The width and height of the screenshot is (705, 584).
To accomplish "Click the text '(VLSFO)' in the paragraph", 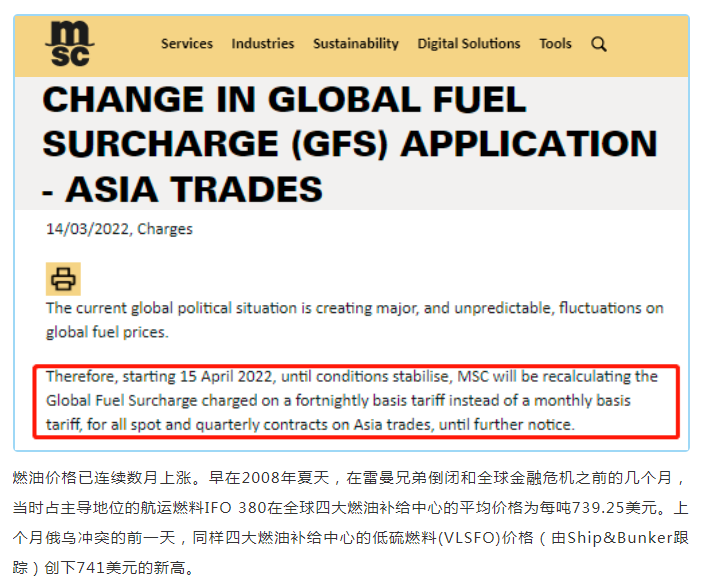I will pos(470,538).
